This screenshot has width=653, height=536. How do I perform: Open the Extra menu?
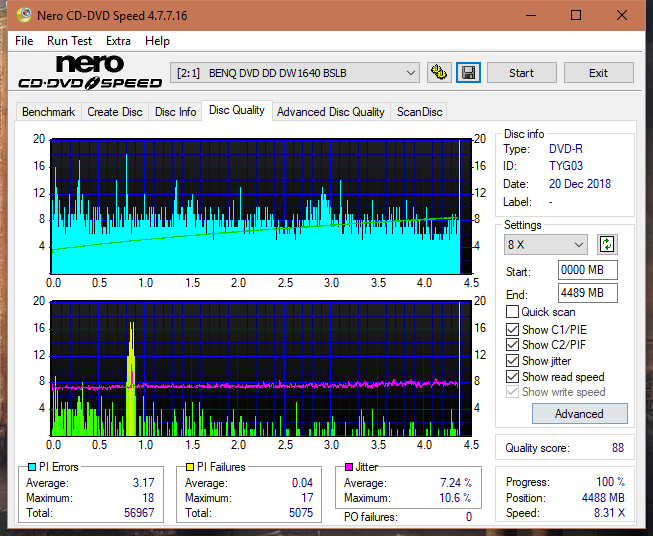pyautogui.click(x=118, y=41)
